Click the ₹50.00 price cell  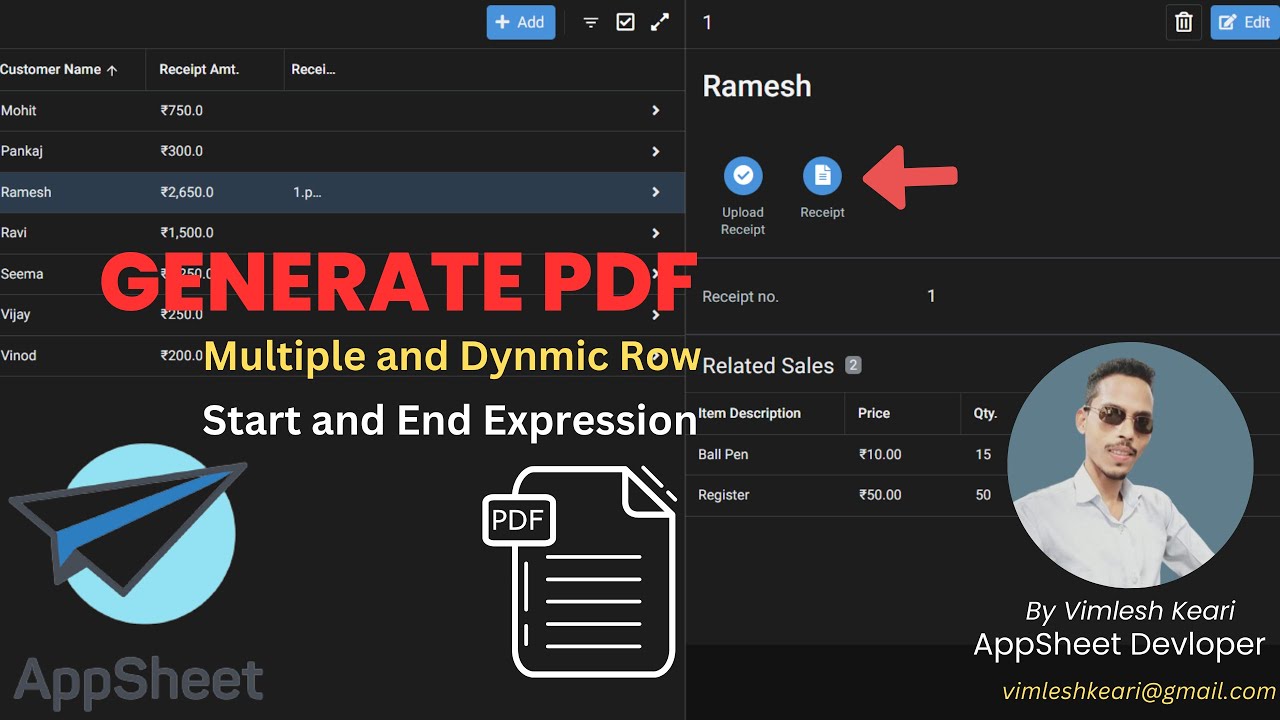pos(880,496)
